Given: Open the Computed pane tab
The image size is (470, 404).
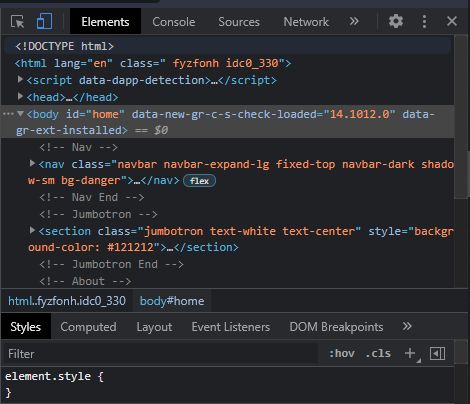Looking at the screenshot, I should tap(88, 327).
